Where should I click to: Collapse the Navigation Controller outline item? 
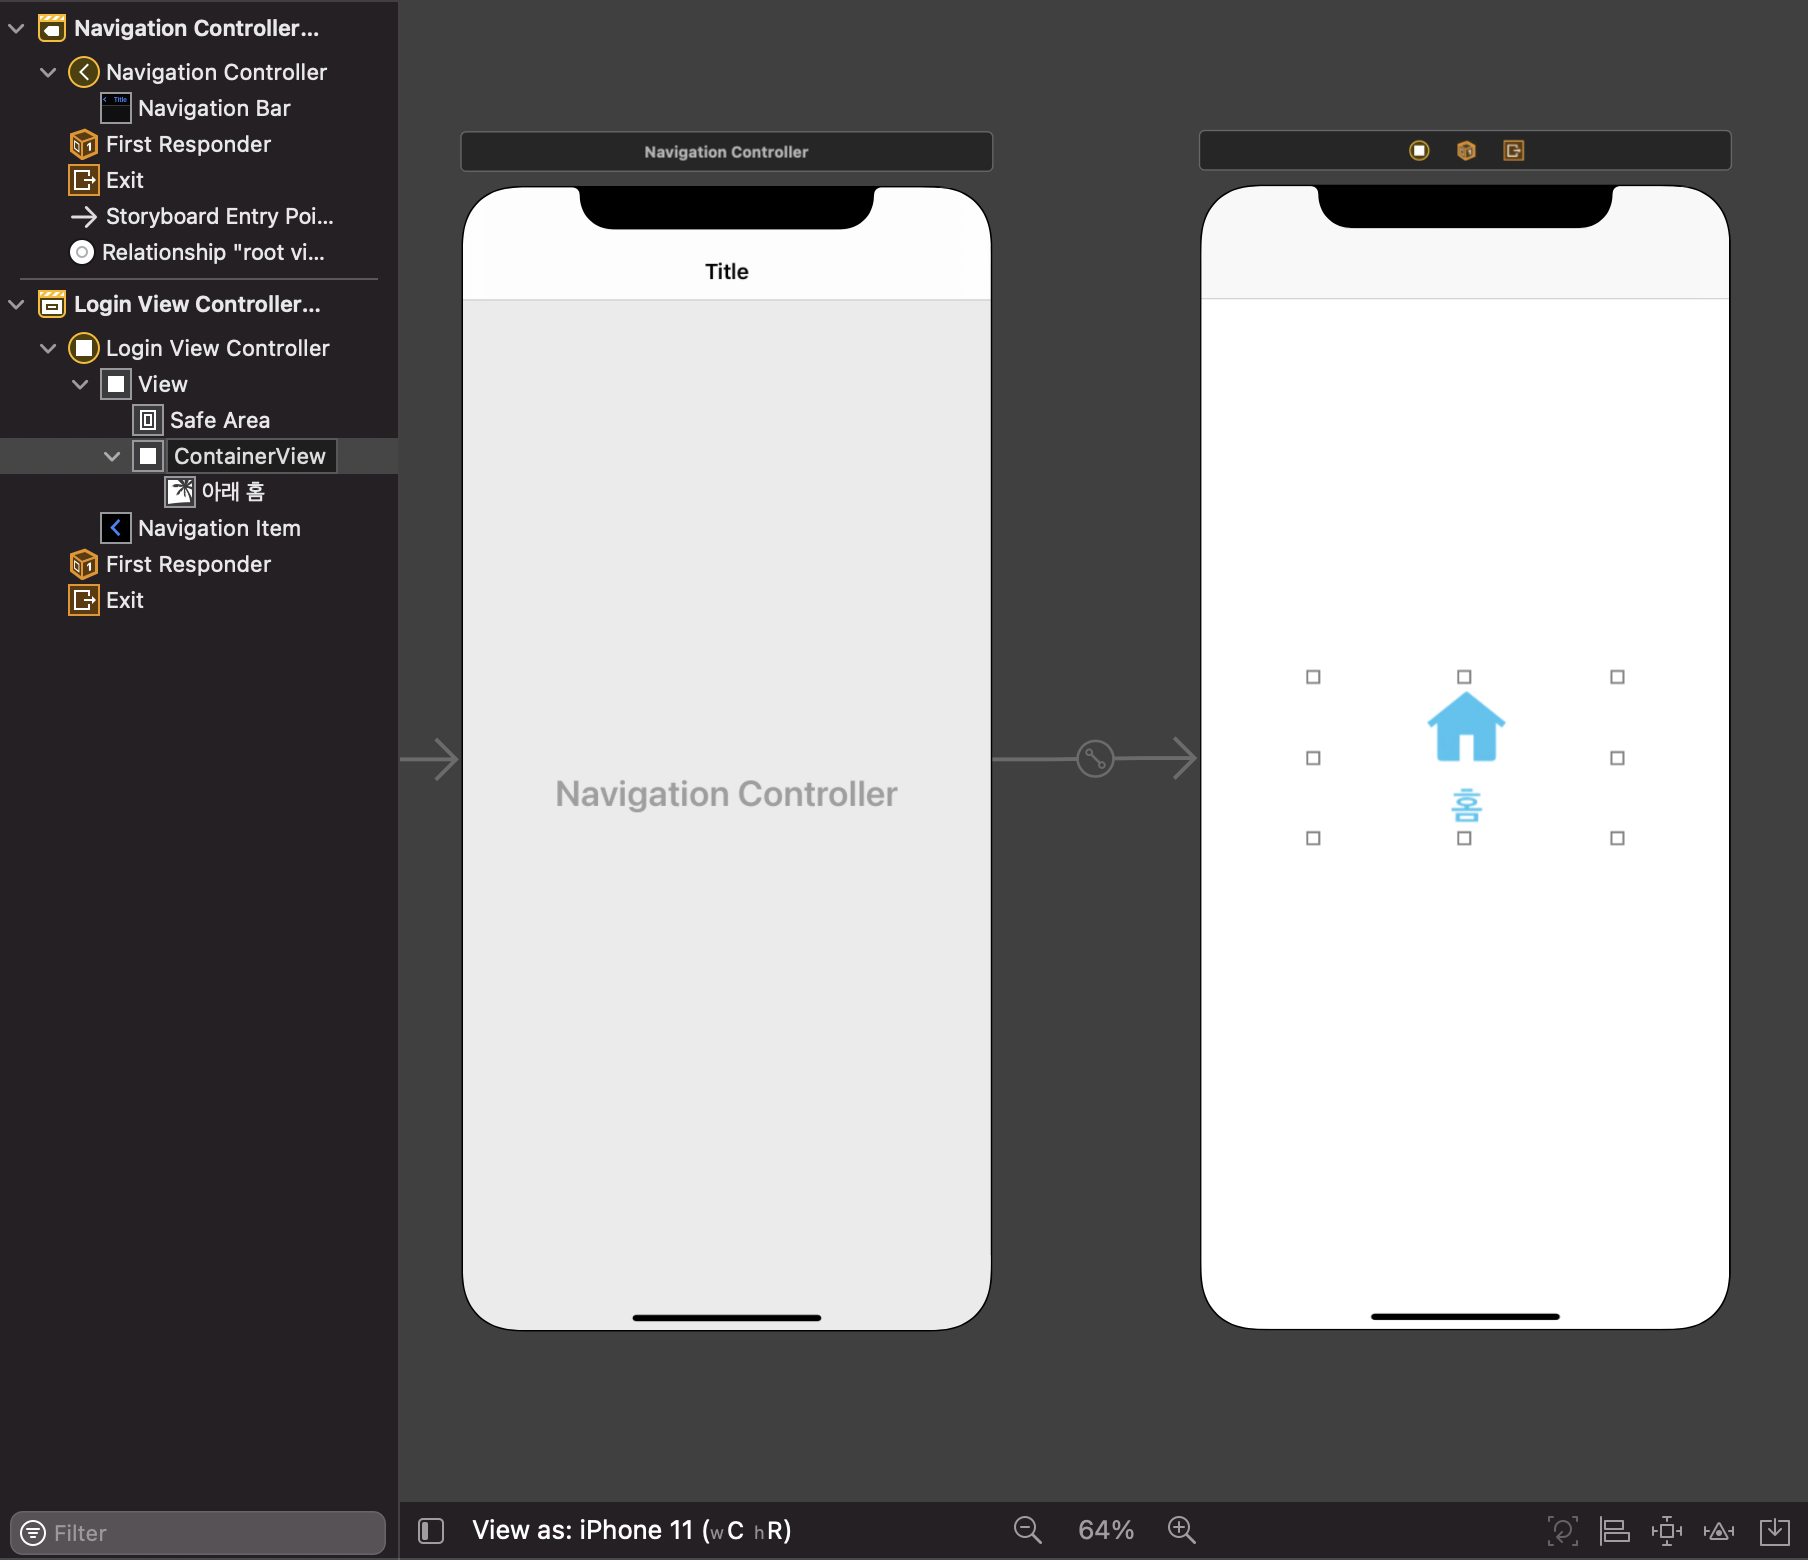[x=48, y=72]
